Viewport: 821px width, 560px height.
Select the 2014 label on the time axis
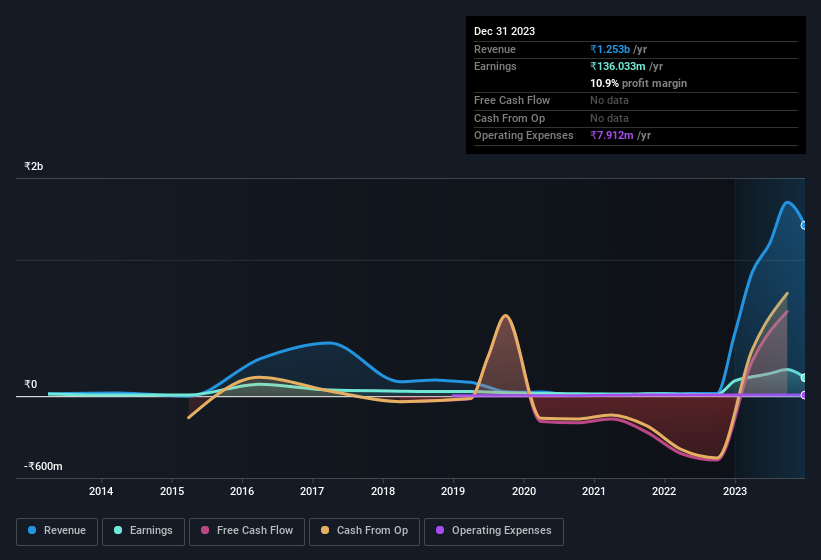(x=100, y=491)
